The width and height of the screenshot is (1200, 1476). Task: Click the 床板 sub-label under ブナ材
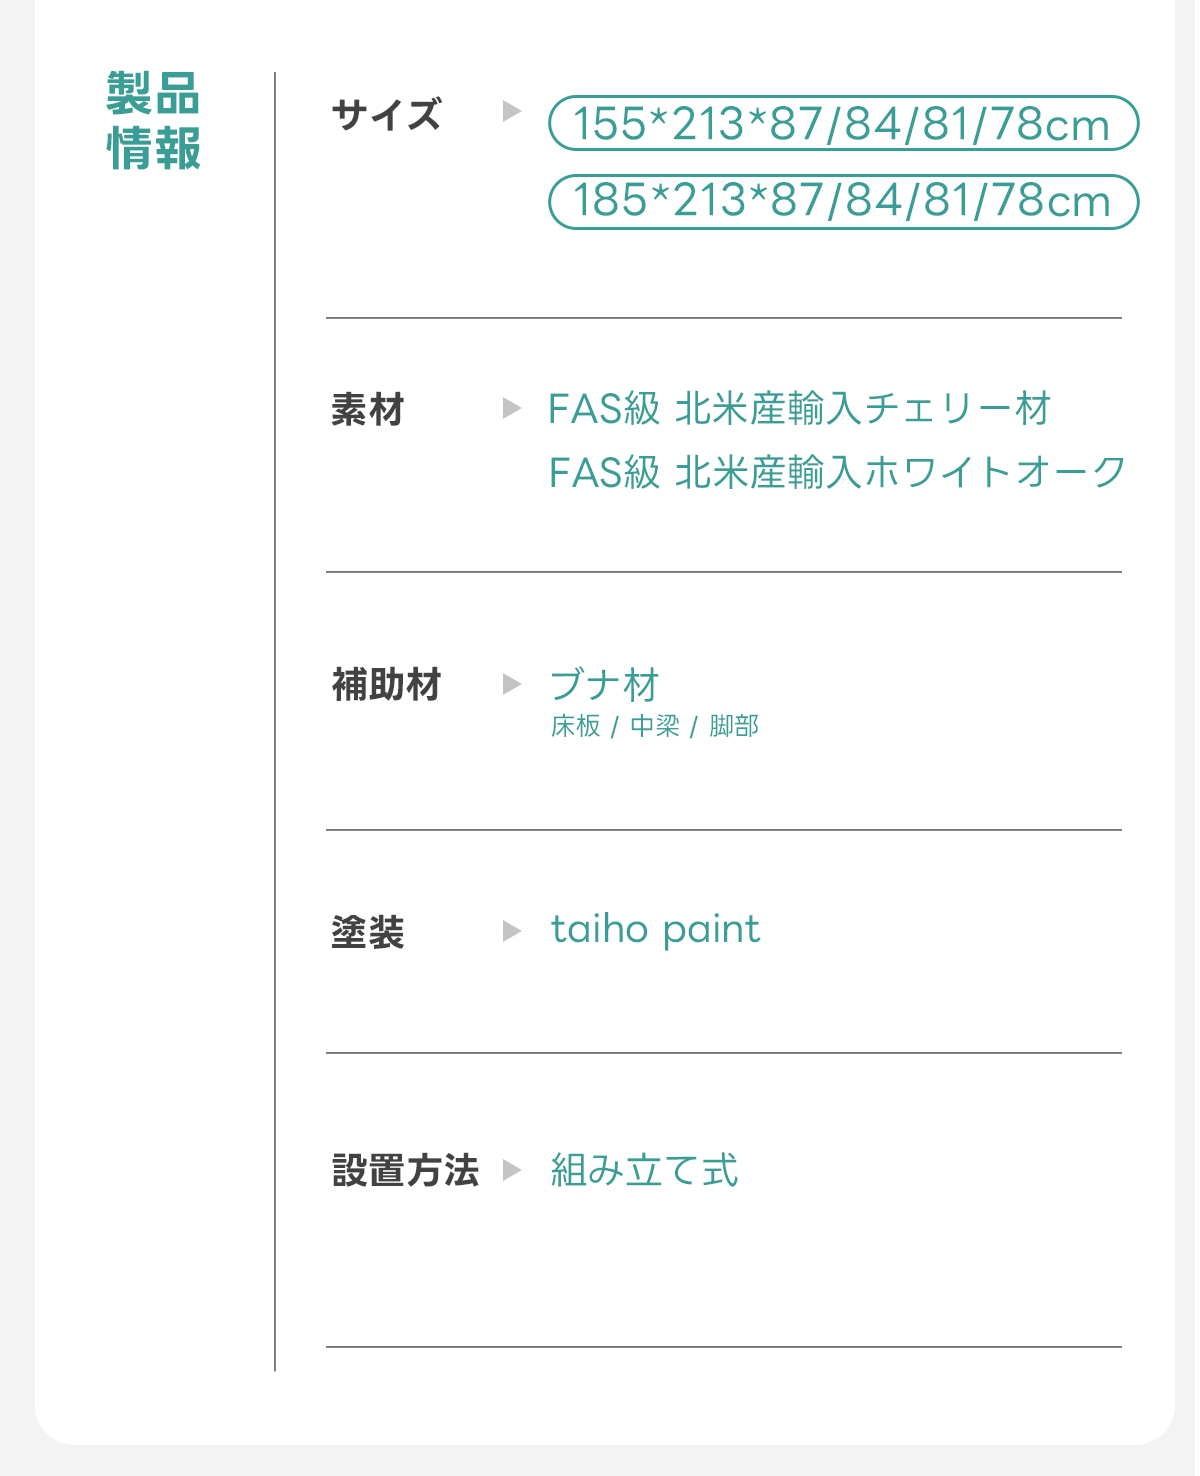pyautogui.click(x=575, y=726)
